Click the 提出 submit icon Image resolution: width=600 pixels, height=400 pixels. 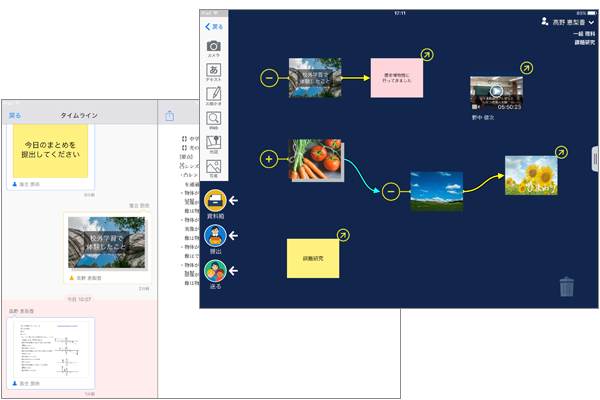[x=215, y=235]
